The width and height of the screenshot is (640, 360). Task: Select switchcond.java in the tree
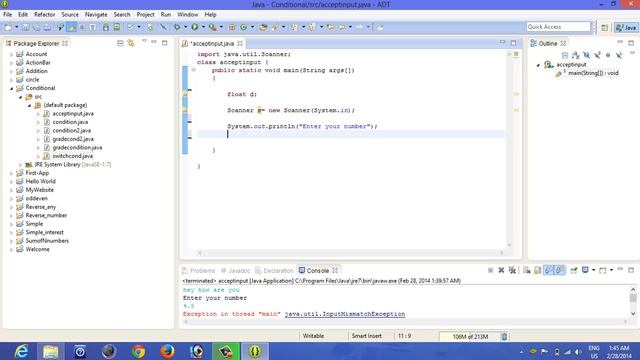pyautogui.click(x=72, y=156)
